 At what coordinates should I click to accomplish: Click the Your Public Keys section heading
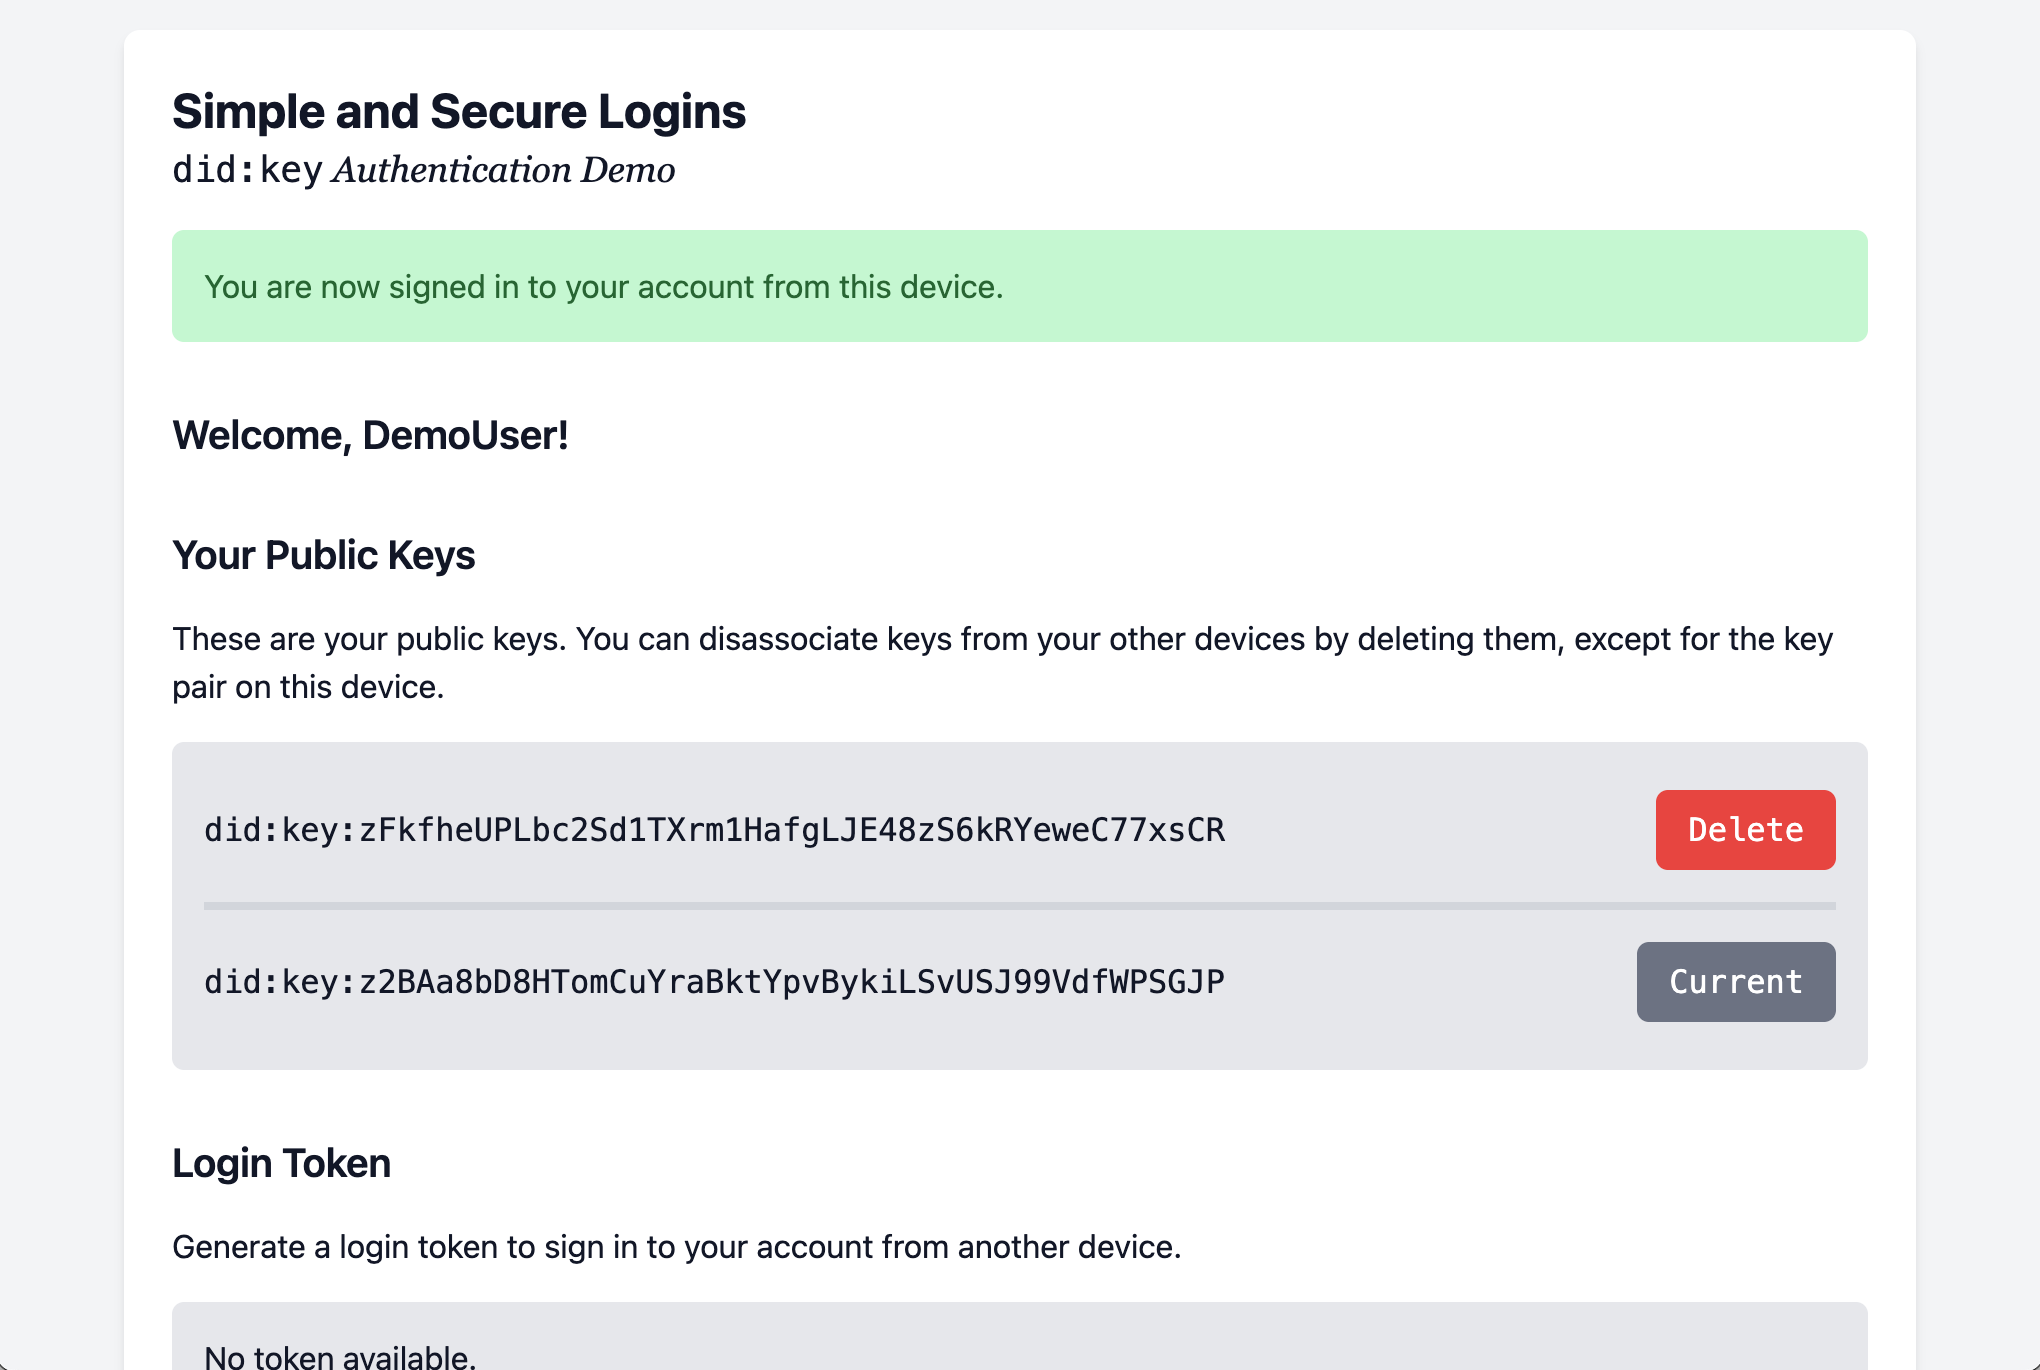pos(324,555)
